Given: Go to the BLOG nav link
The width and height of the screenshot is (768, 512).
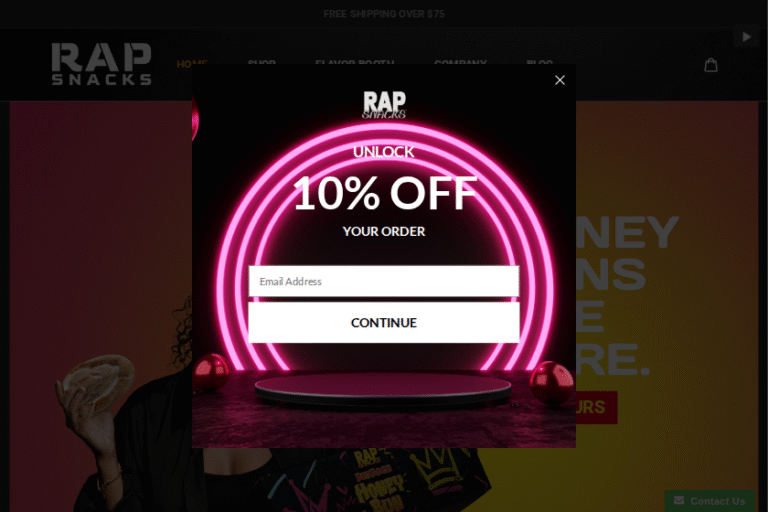Looking at the screenshot, I should (540, 62).
